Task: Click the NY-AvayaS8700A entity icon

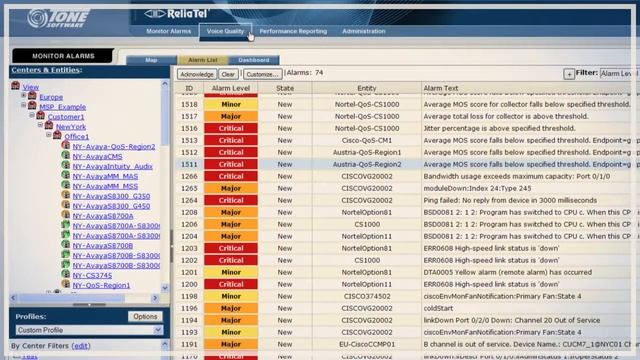Action: coord(65,214)
